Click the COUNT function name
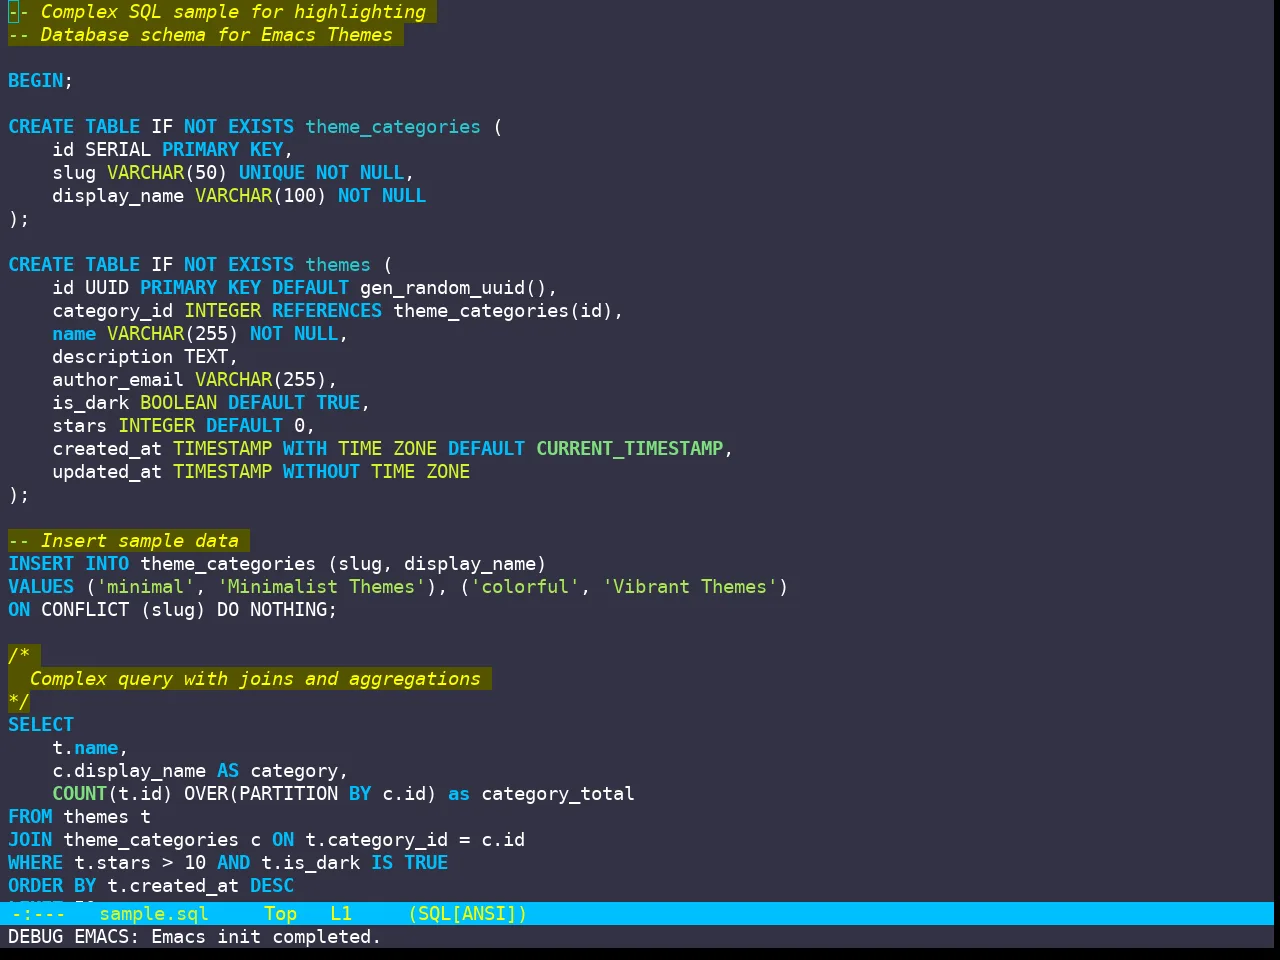 click(79, 794)
